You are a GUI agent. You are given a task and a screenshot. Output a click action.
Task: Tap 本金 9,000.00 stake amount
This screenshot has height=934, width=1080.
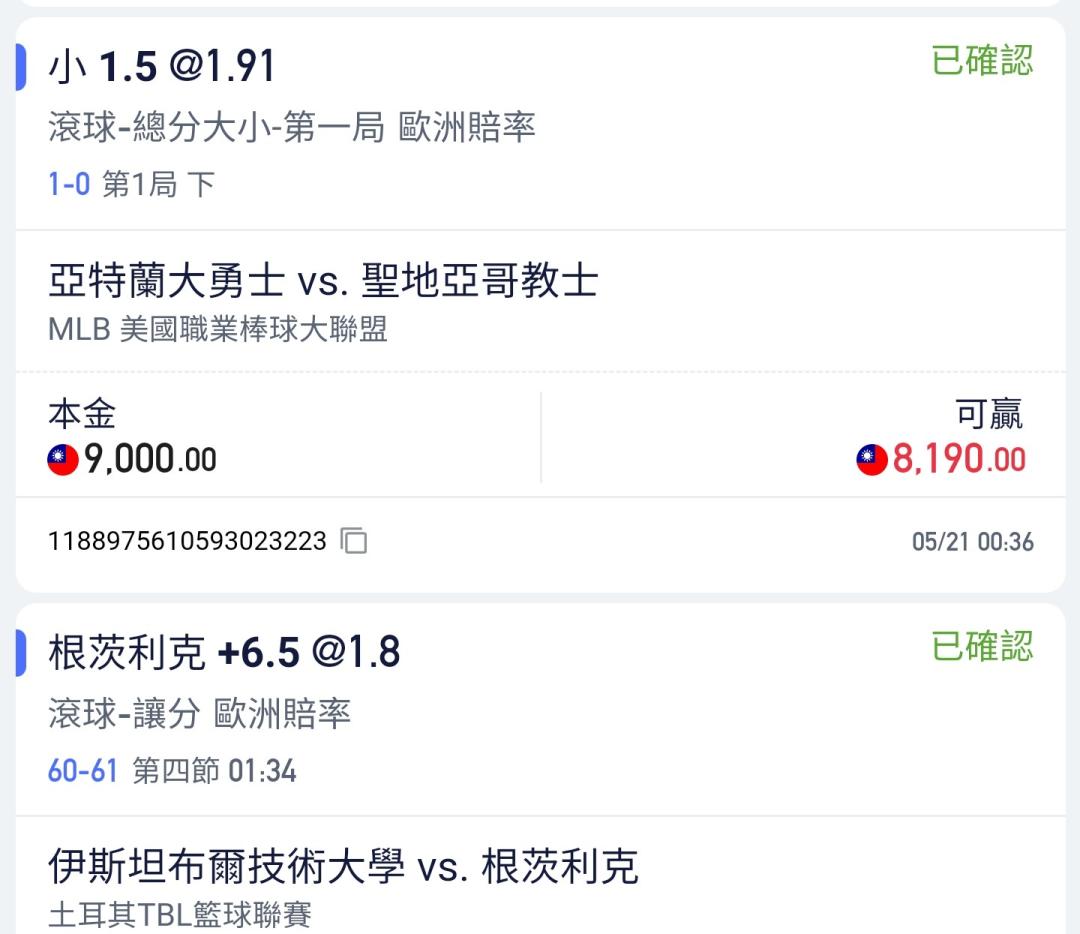(x=150, y=459)
